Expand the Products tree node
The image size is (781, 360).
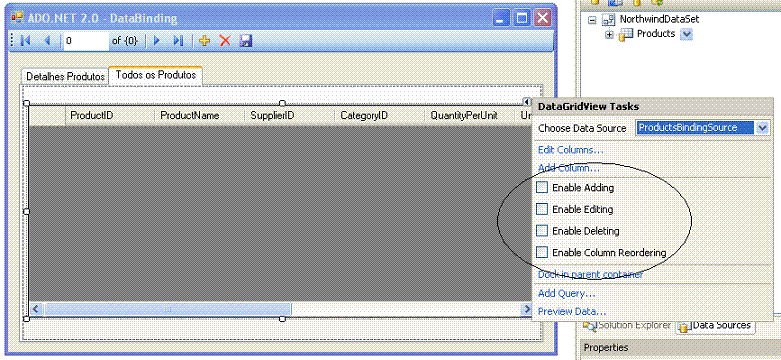(609, 35)
